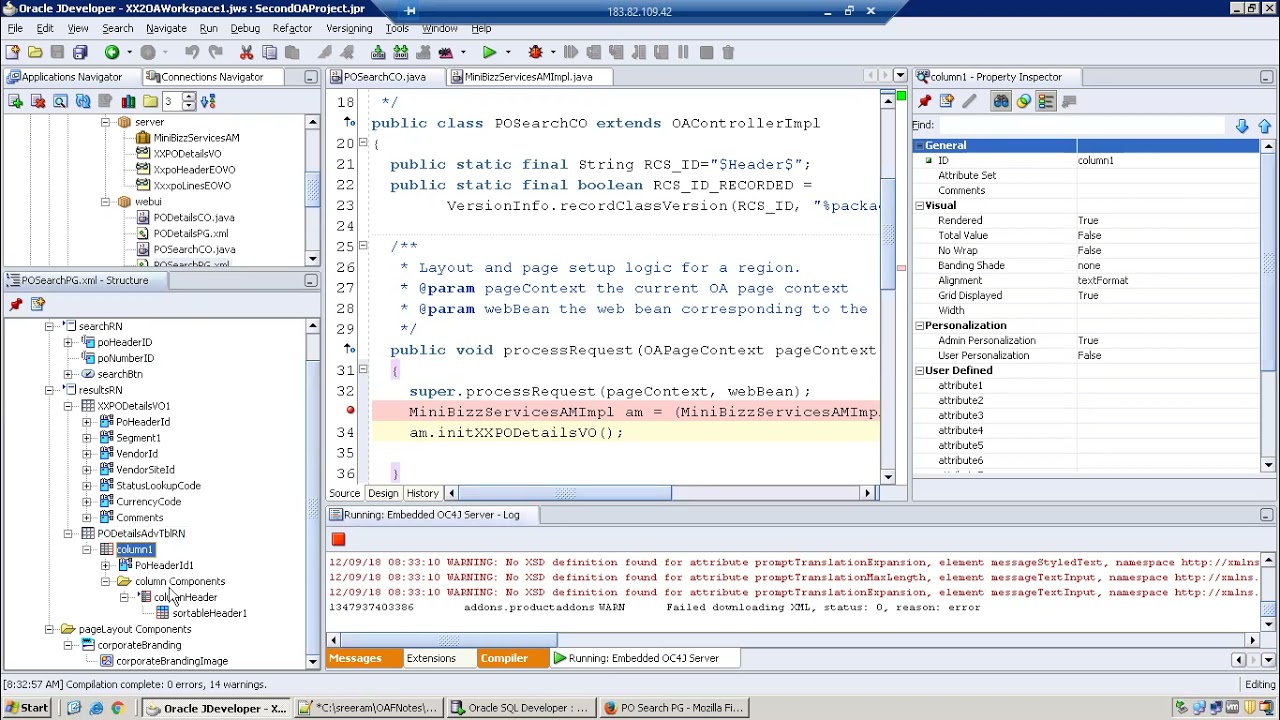Viewport: 1280px width, 720px height.
Task: Switch to the Design editor tab
Action: pos(383,493)
